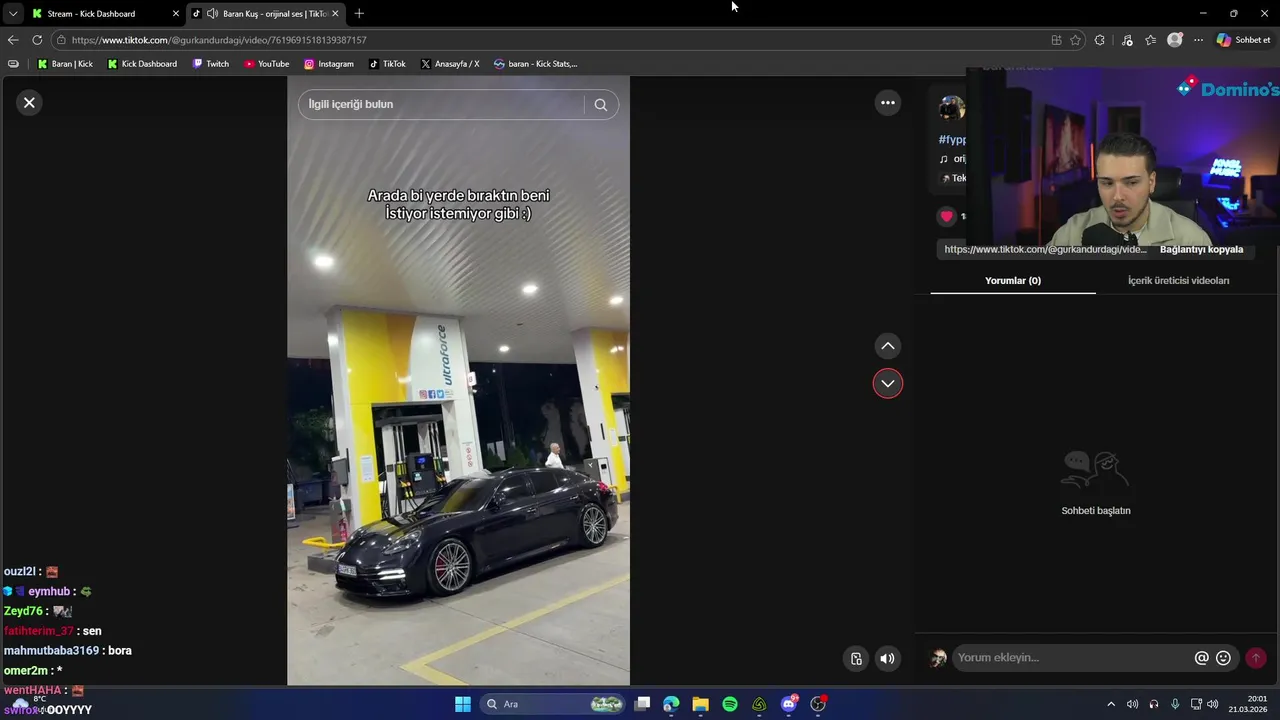Click the #fyp hashtag link

click(x=952, y=140)
